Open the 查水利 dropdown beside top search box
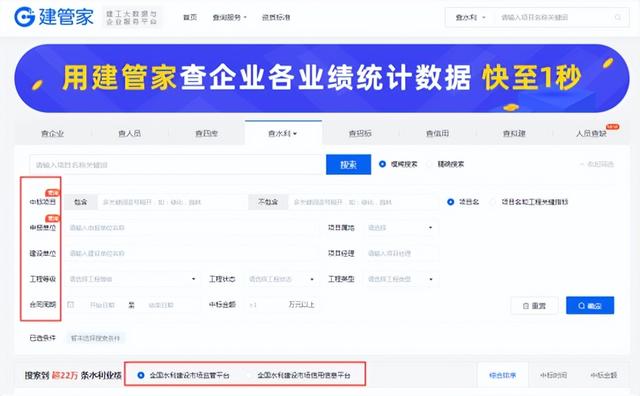Image resolution: width=640 pixels, height=396 pixels. coord(470,18)
